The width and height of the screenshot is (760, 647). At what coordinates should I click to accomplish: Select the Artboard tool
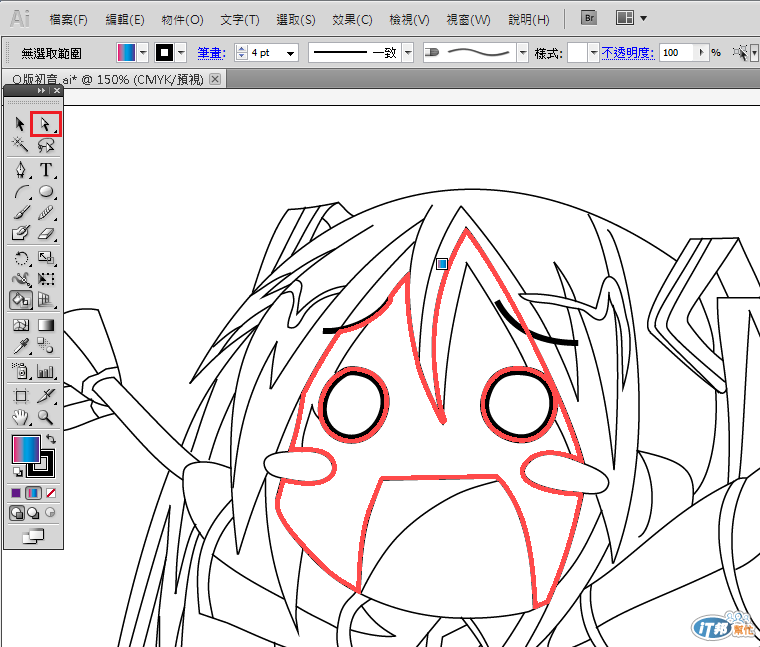[21, 396]
